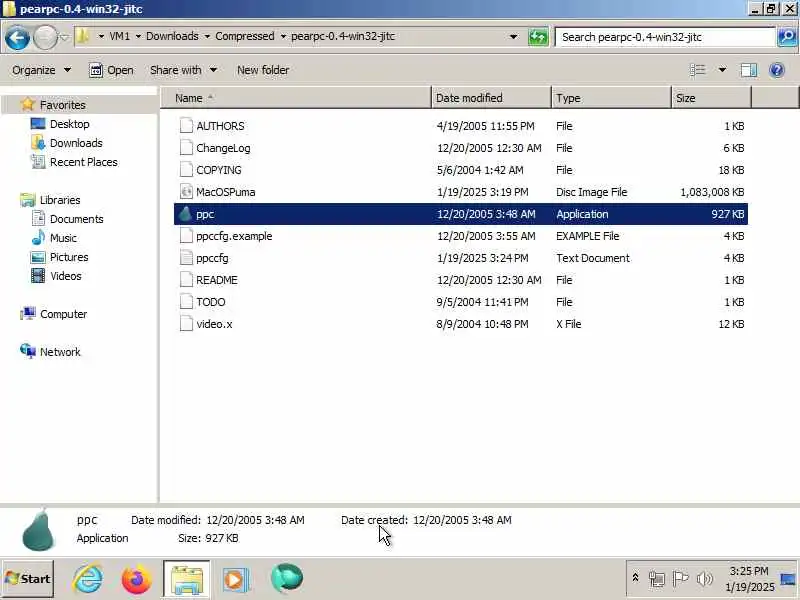Click the Open toolbar button

111,70
